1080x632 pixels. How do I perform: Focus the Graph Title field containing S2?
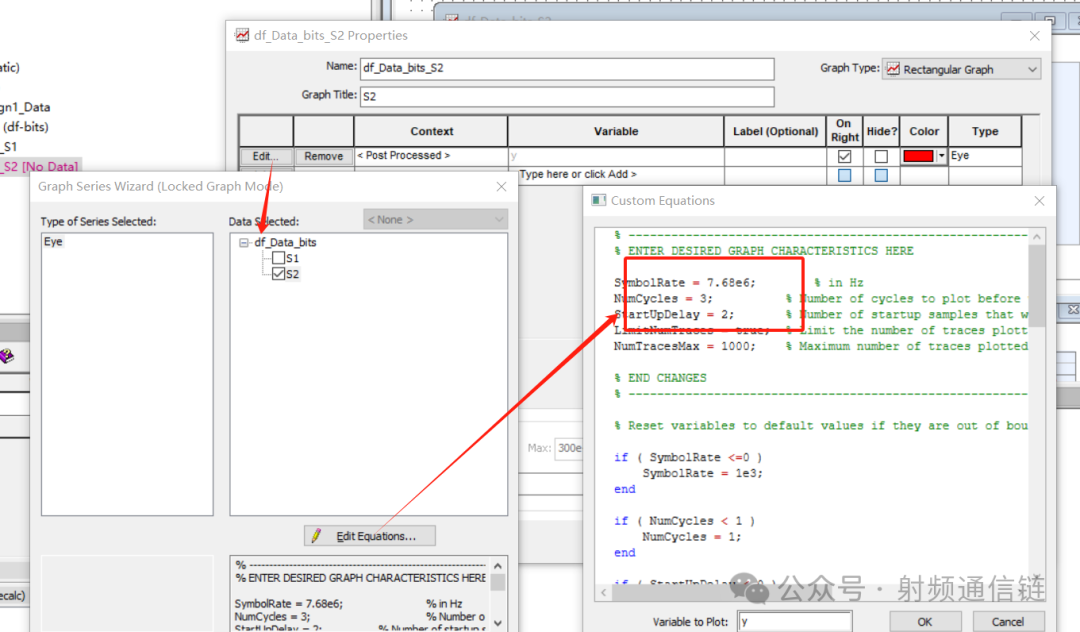[567, 96]
